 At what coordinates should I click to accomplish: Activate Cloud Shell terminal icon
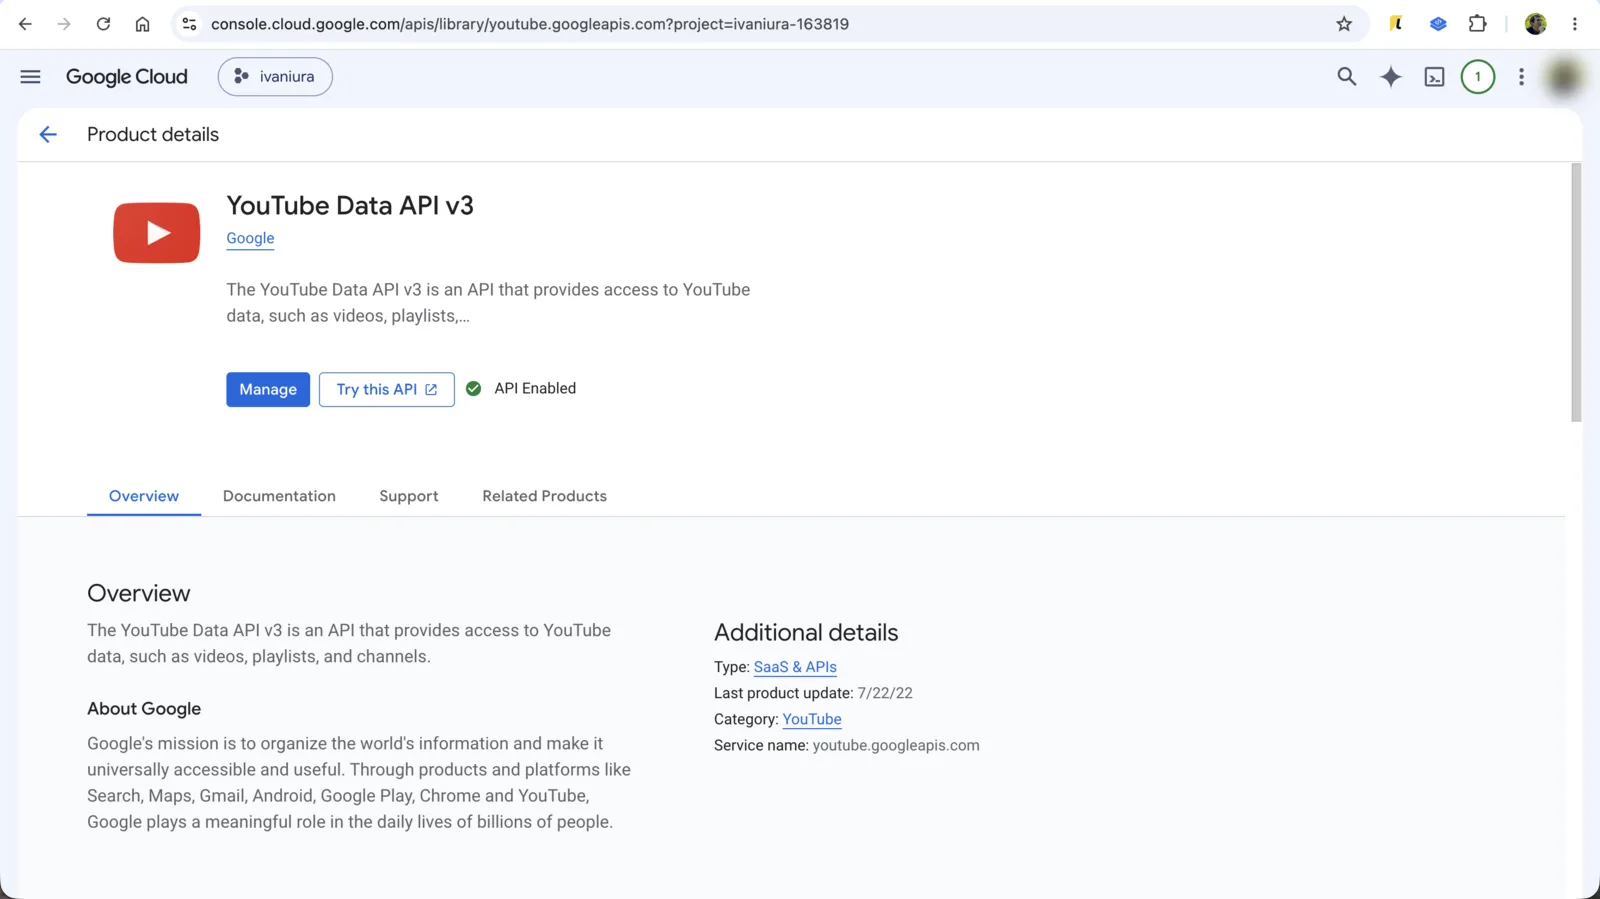[x=1434, y=77]
